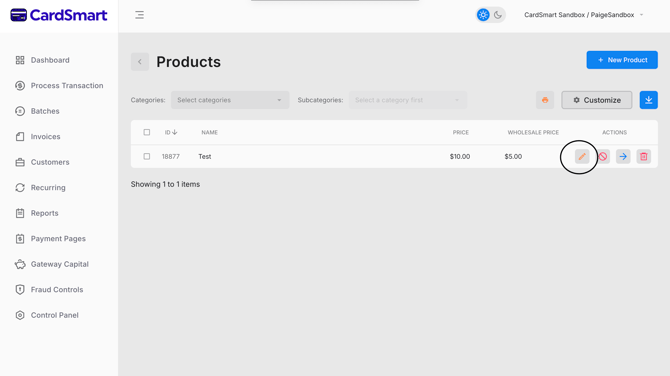Click the $10.00 price cell
The image size is (670, 376).
(x=460, y=156)
